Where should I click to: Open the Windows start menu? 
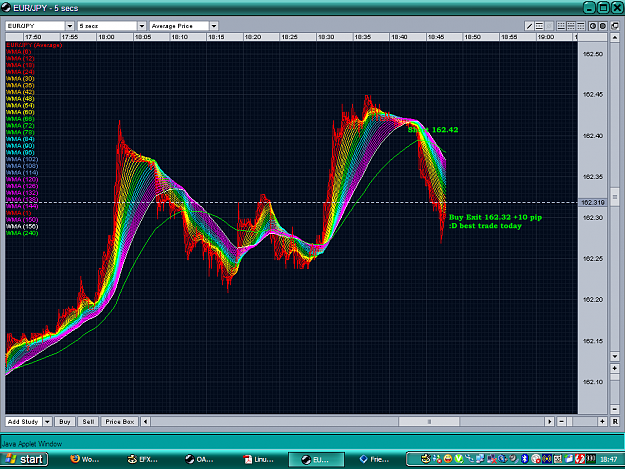click(24, 459)
